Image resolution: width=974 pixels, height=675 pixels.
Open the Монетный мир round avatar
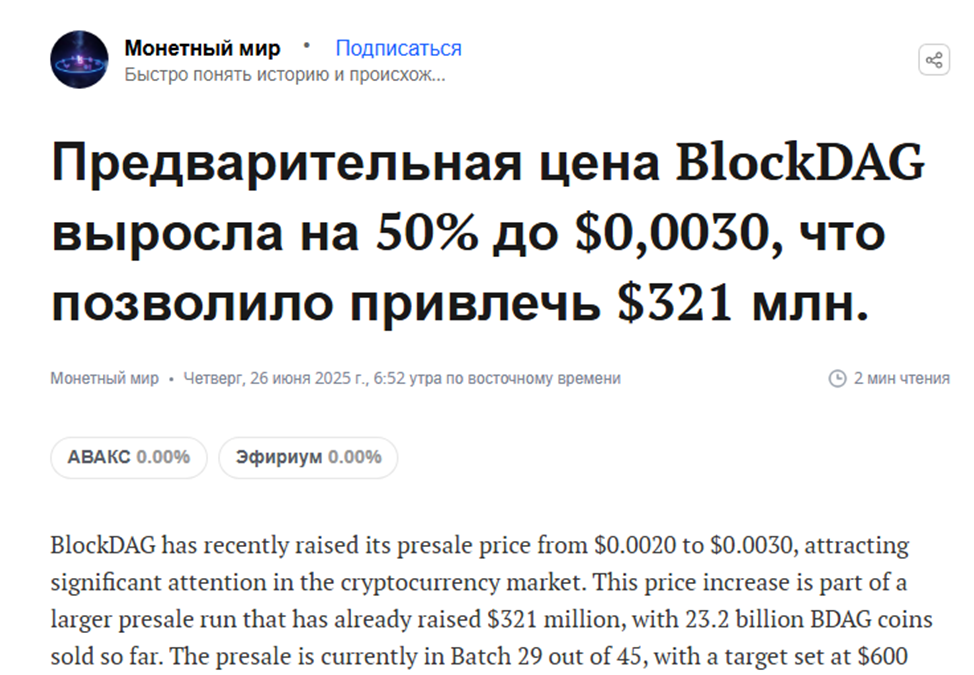pos(80,60)
